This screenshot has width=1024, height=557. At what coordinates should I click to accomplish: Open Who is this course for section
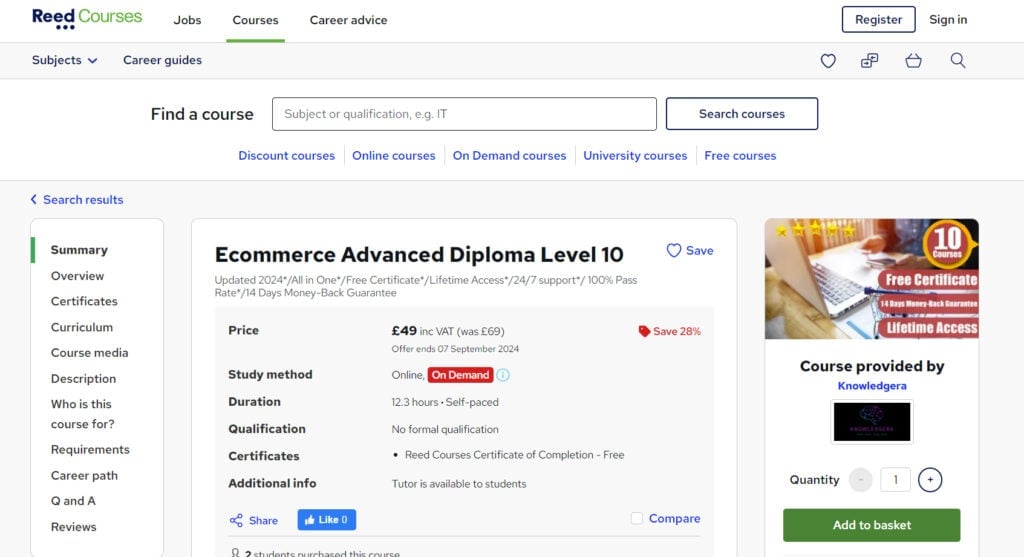82,414
